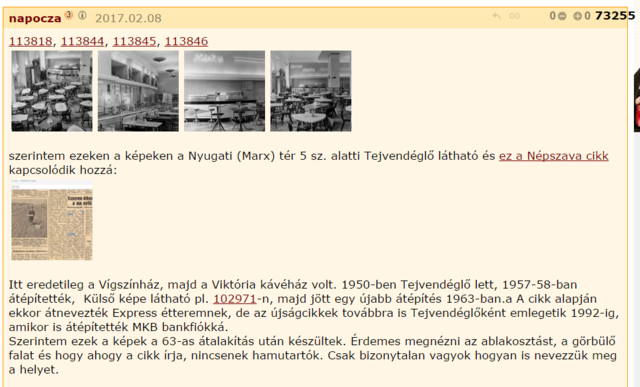This screenshot has height=387, width=640.
Task: Open first restaurant interior thumbnail
Action: (52, 91)
